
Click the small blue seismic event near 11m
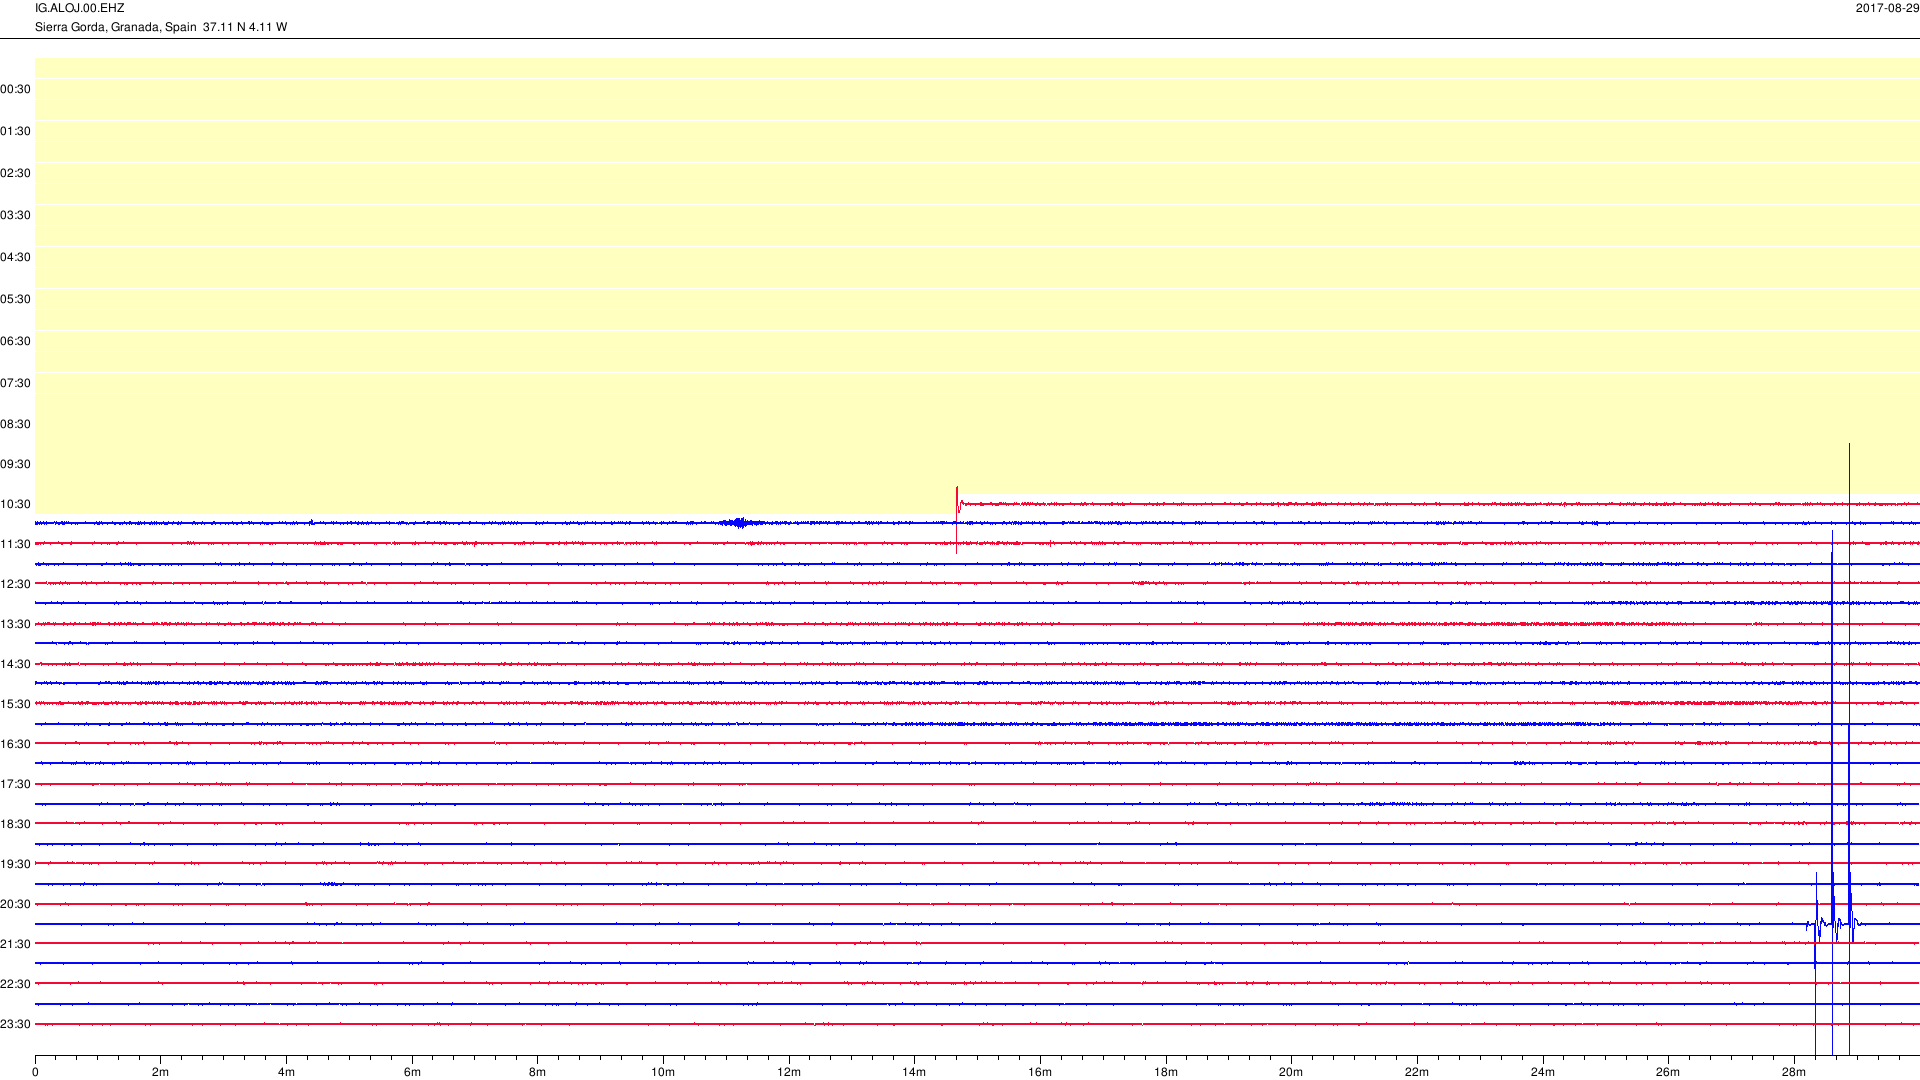(740, 522)
